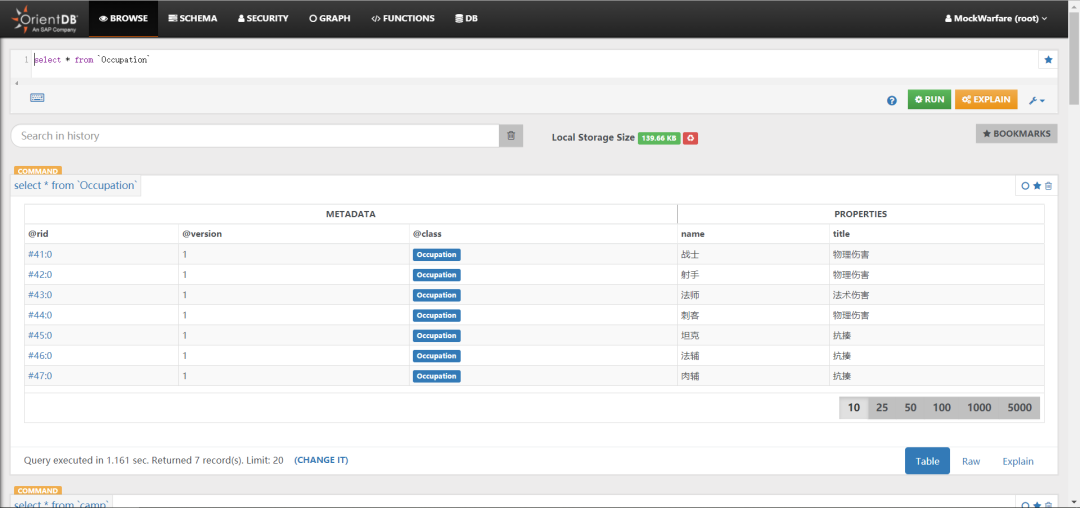Click the OrientDB logo
The height and width of the screenshot is (508, 1080).
pos(44,19)
